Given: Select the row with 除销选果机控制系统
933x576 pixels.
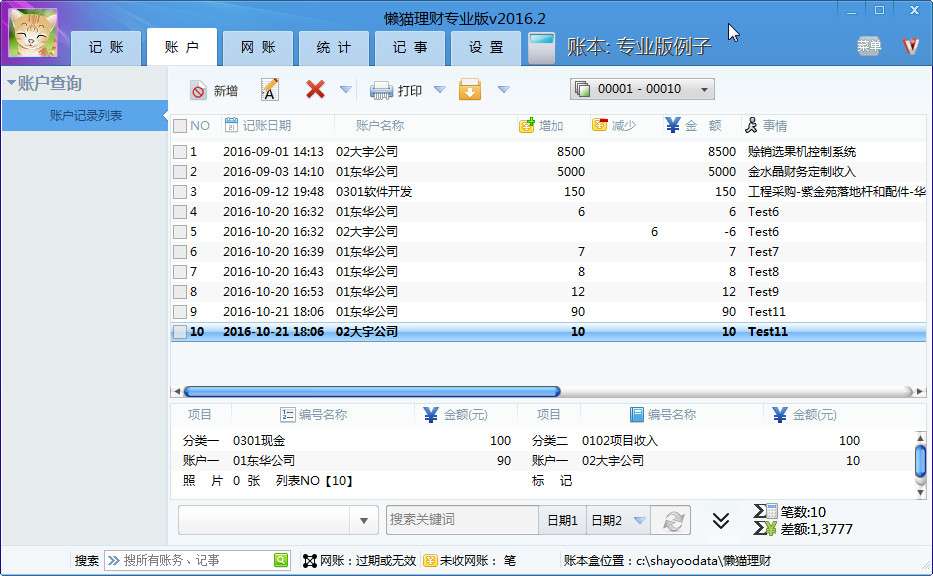Looking at the screenshot, I should point(548,152).
